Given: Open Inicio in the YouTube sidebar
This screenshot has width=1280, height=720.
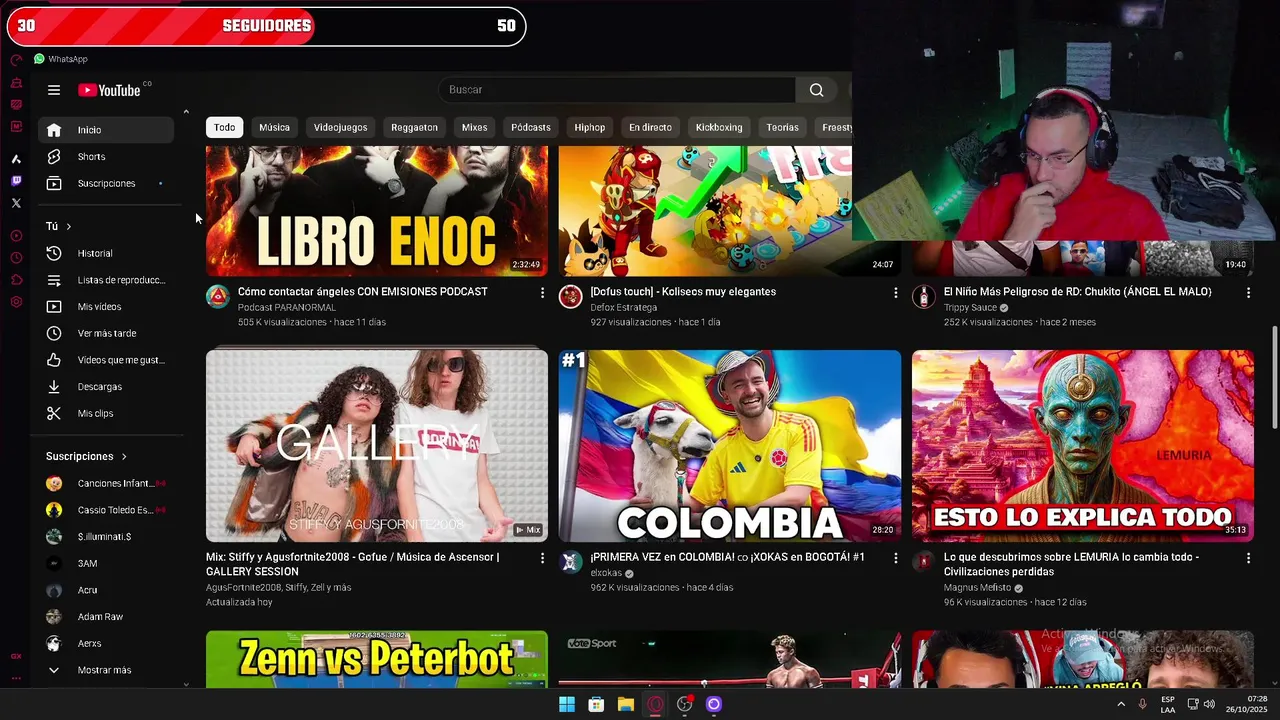Looking at the screenshot, I should [x=106, y=130].
